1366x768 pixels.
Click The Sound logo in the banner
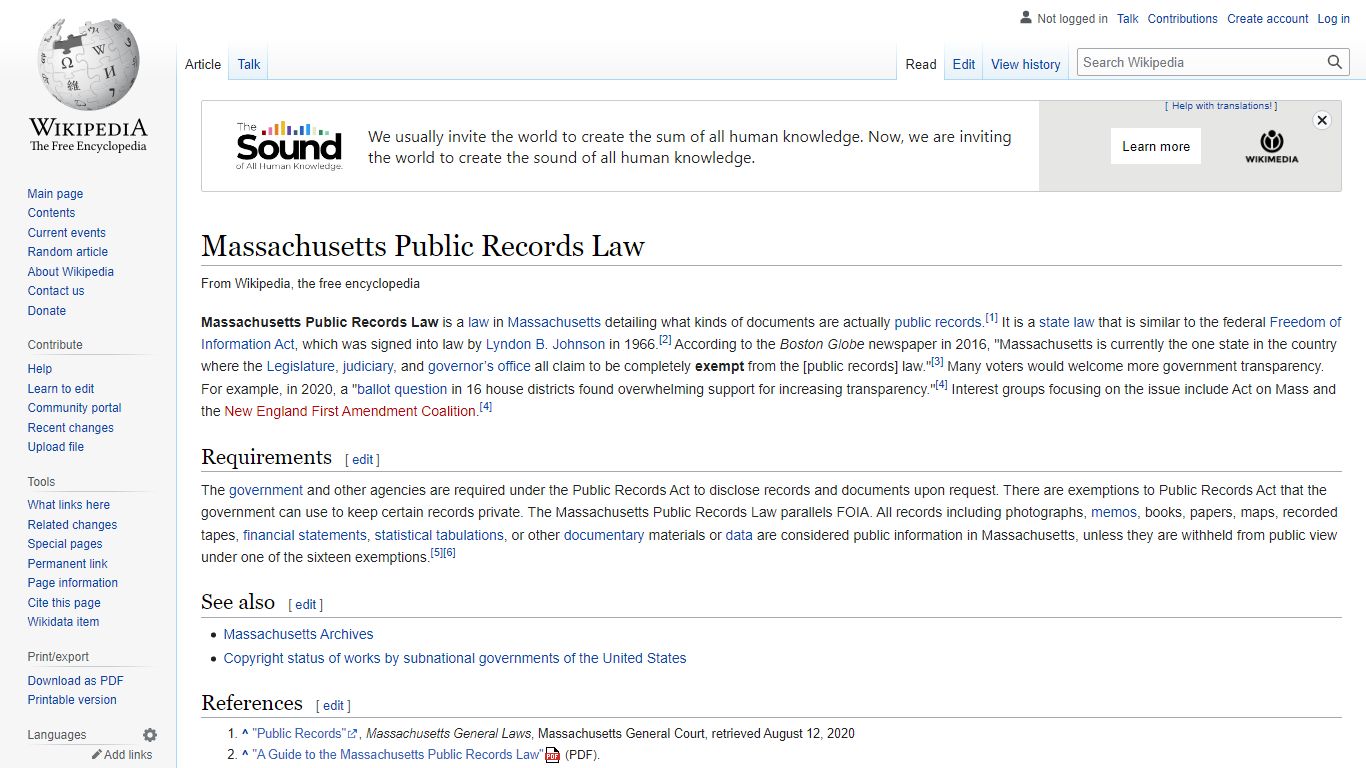tap(289, 146)
